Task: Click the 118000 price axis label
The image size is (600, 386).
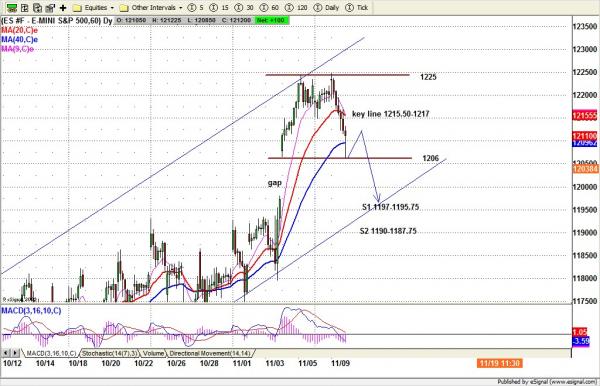Action: [x=585, y=279]
